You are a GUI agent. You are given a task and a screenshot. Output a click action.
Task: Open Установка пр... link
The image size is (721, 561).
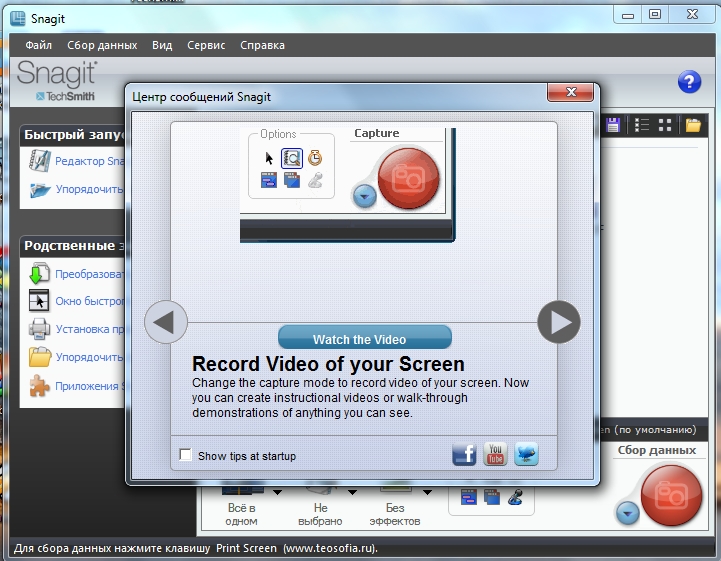tap(89, 329)
